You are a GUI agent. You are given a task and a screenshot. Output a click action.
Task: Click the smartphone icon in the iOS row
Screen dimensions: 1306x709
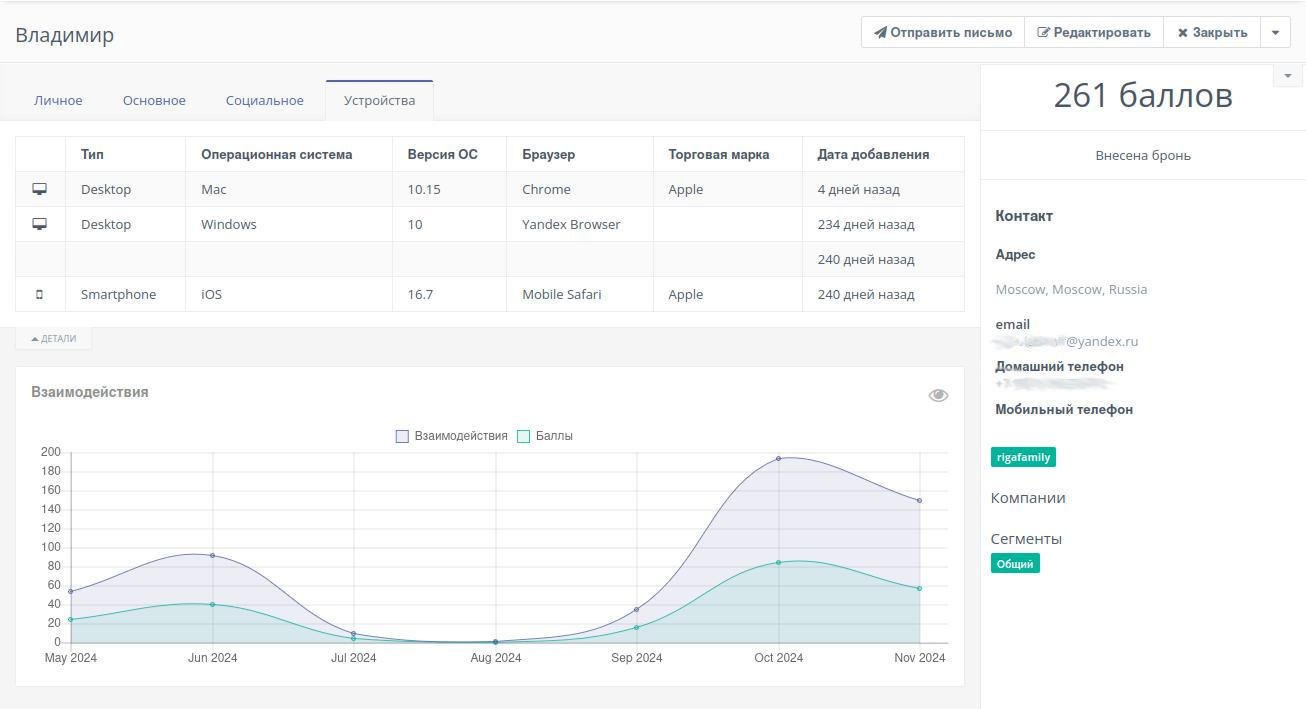tap(40, 294)
